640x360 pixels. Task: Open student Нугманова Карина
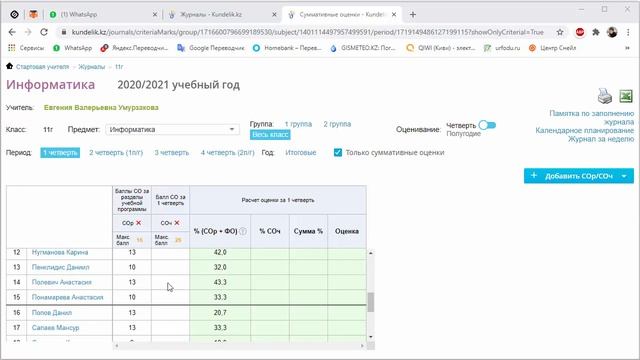(60, 252)
